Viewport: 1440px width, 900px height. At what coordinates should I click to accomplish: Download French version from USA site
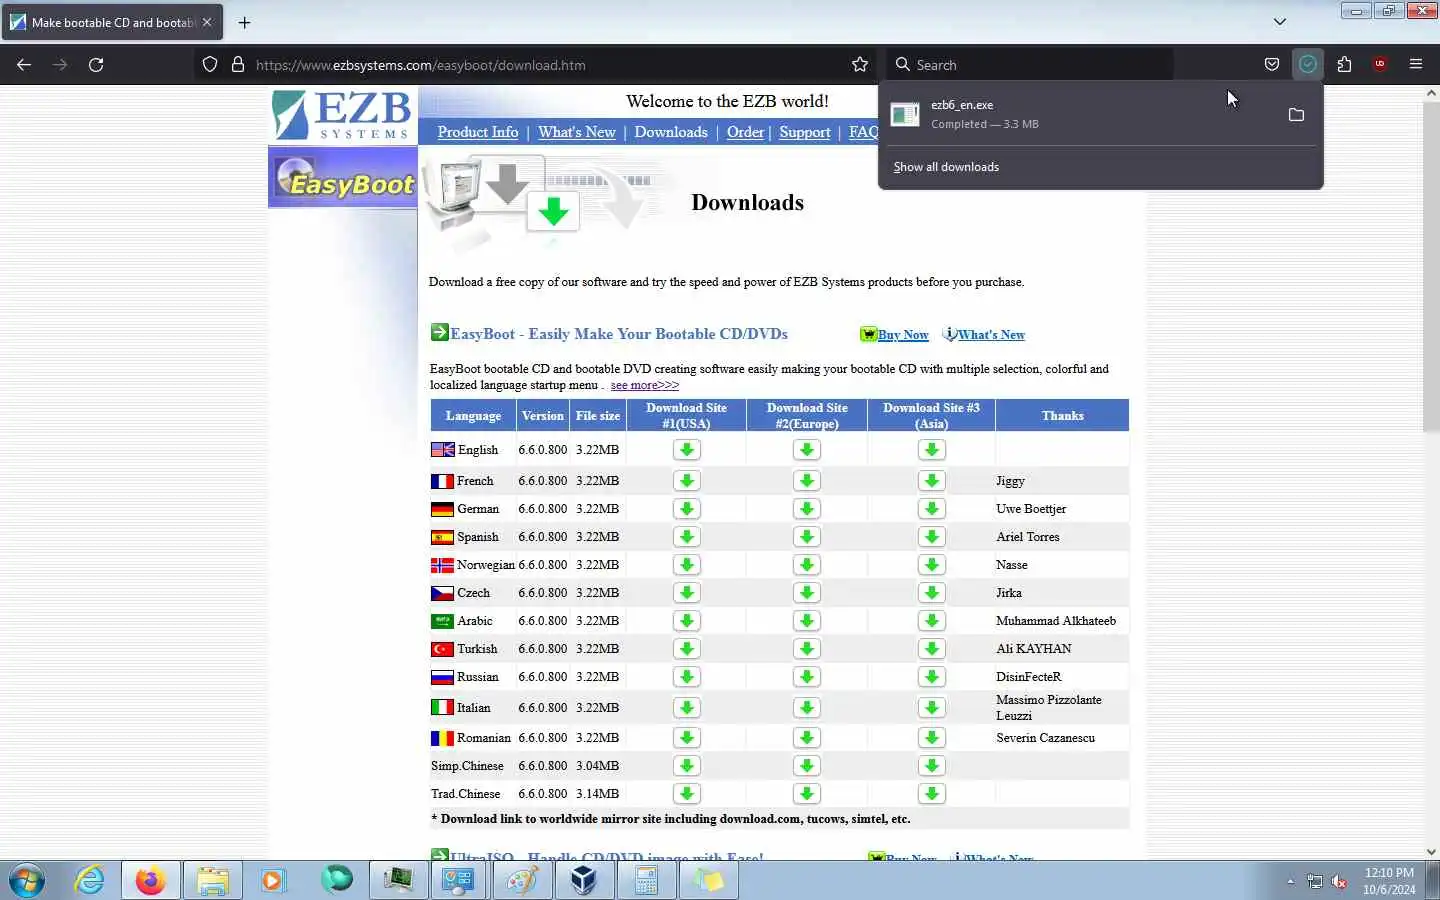(686, 481)
